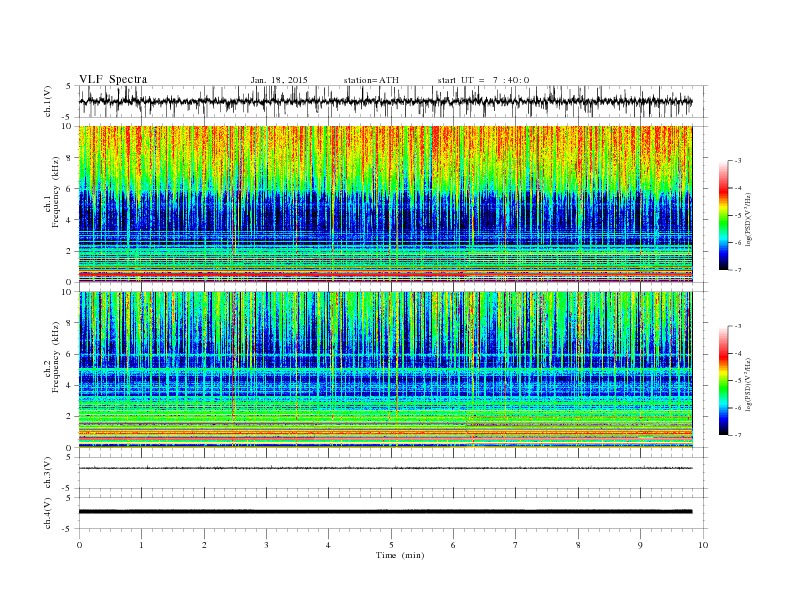Image resolution: width=792 pixels, height=612 pixels.
Task: Click the time axis '3' tick label
Action: (x=266, y=545)
